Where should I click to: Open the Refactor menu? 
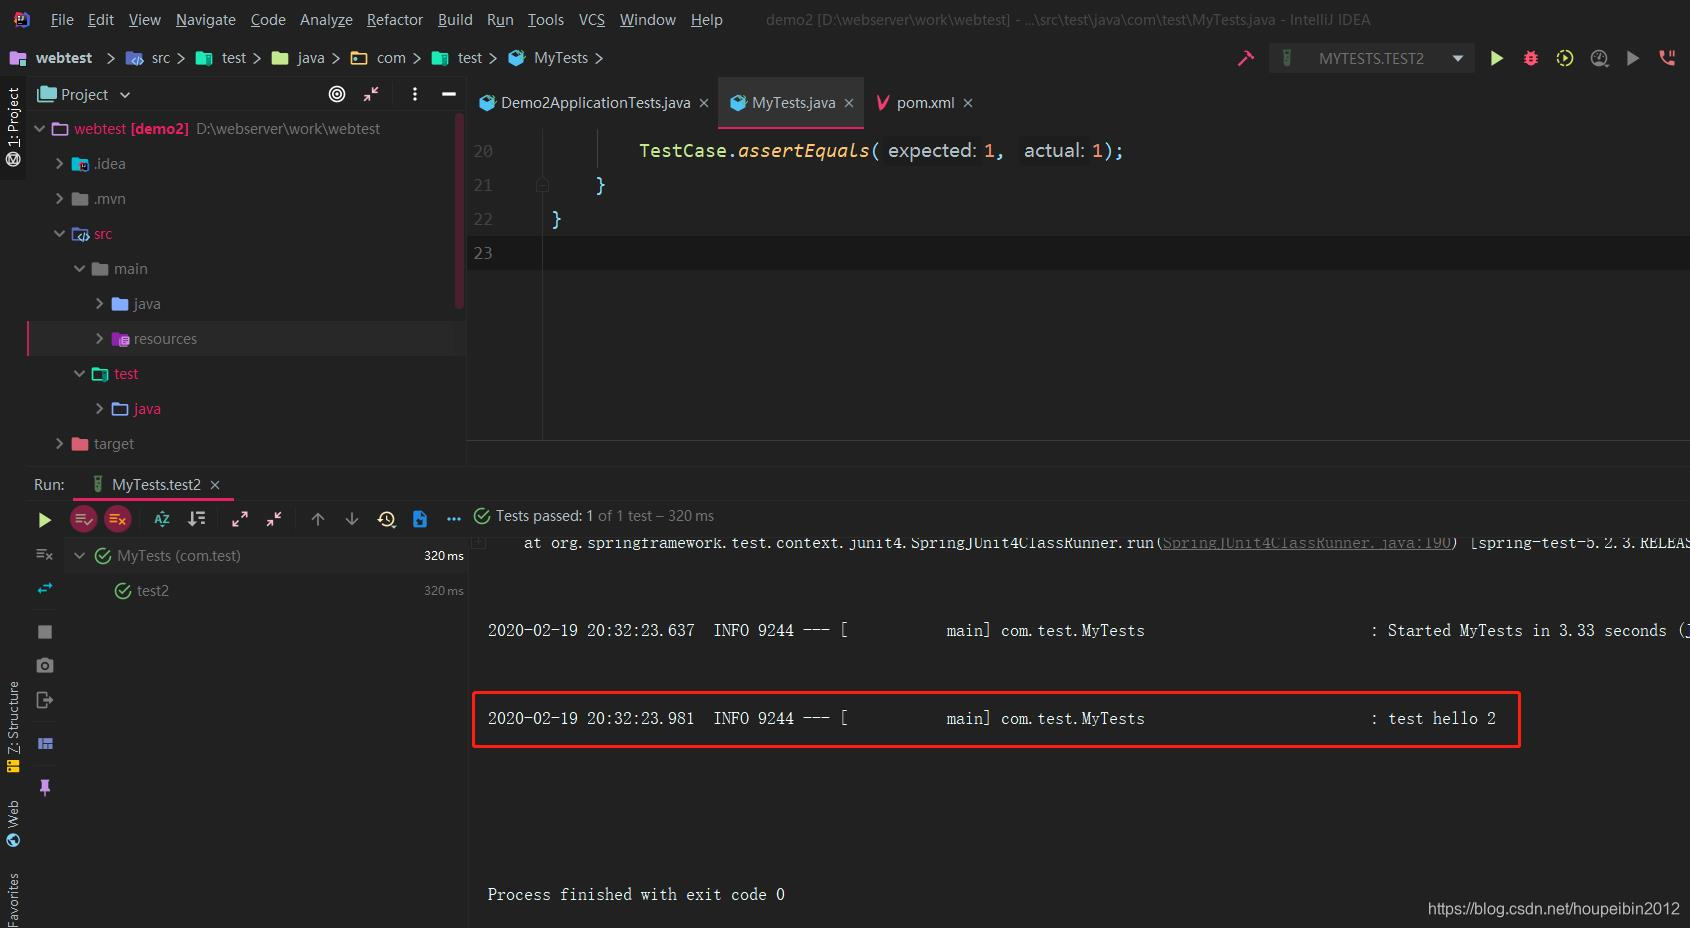395,20
